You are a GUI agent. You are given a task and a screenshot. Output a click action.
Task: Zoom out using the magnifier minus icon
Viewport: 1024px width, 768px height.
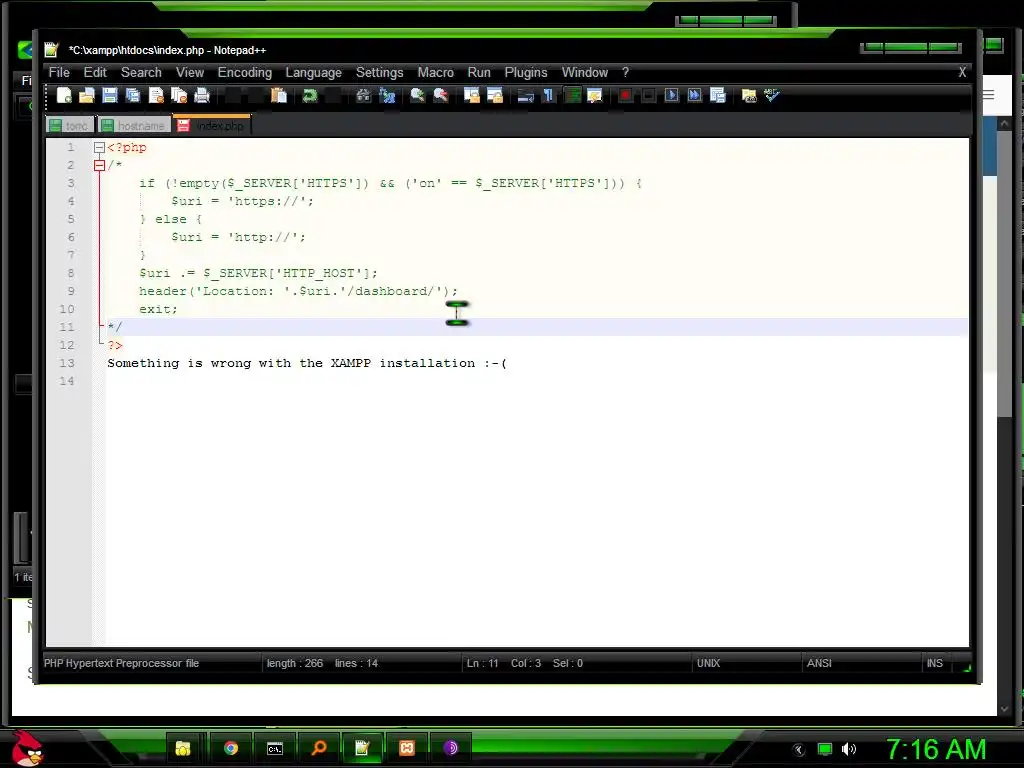441,95
